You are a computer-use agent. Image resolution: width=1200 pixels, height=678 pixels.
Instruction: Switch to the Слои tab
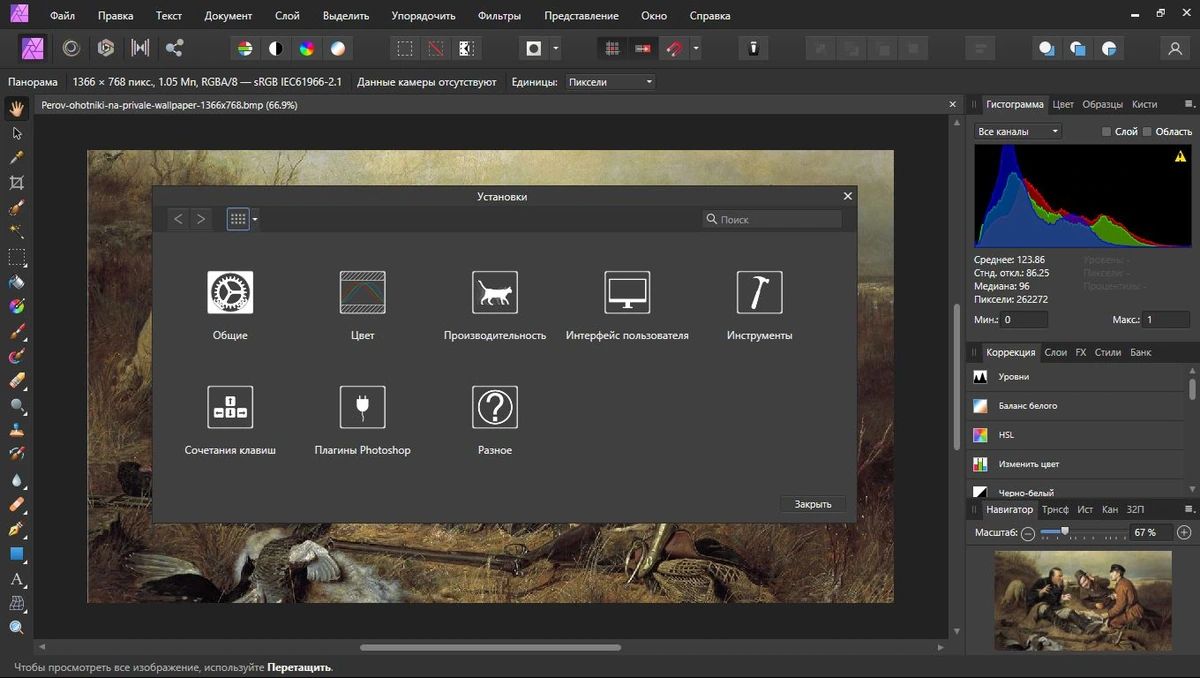tap(1055, 352)
